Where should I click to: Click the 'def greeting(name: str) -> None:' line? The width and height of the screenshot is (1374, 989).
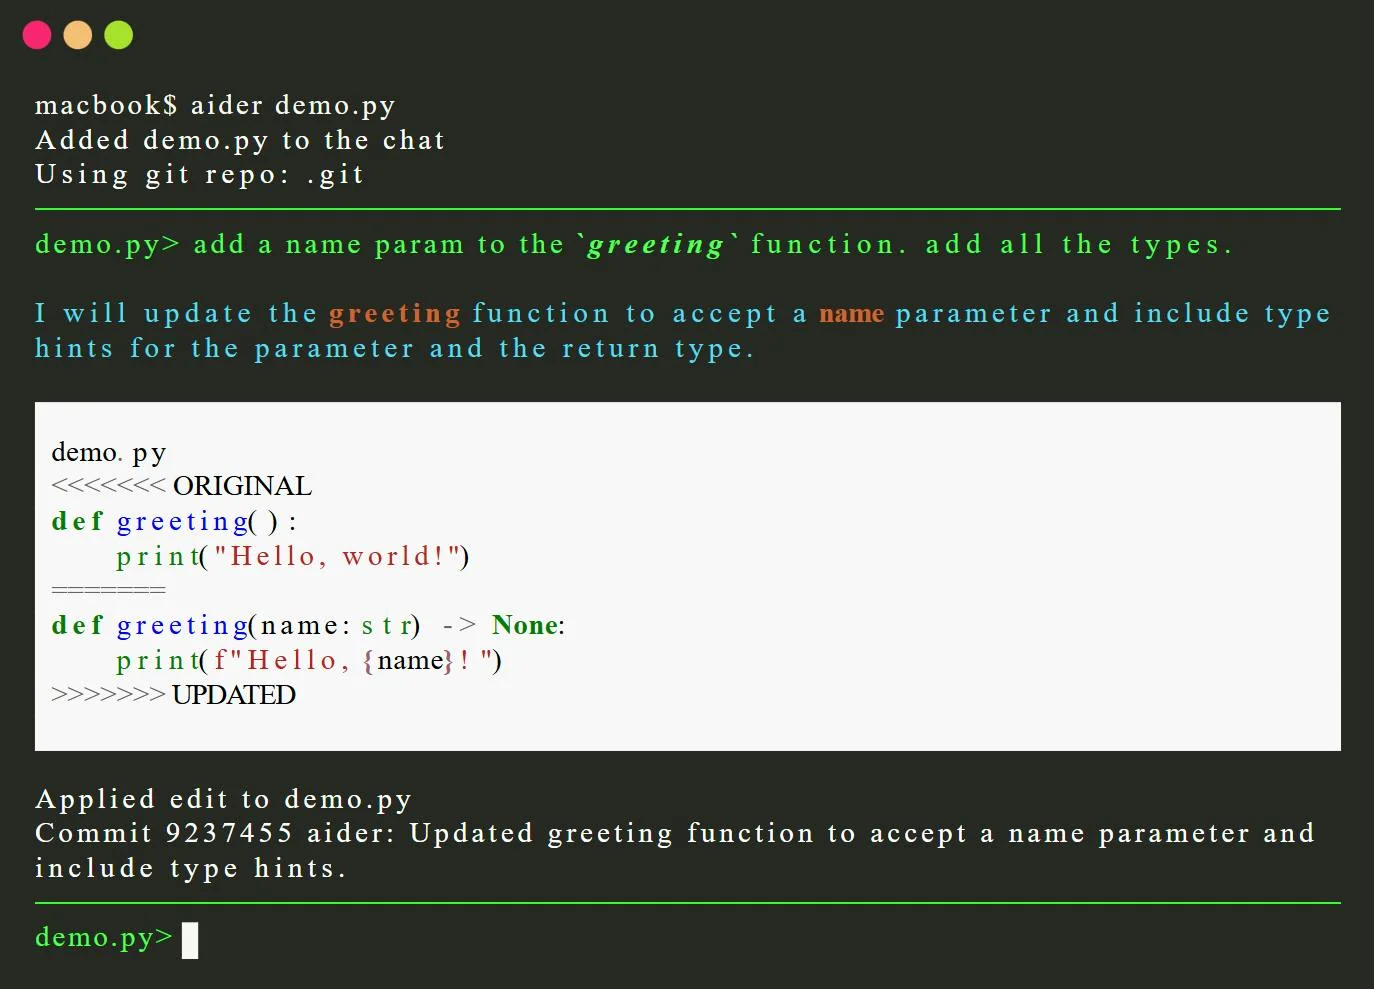[x=308, y=626]
